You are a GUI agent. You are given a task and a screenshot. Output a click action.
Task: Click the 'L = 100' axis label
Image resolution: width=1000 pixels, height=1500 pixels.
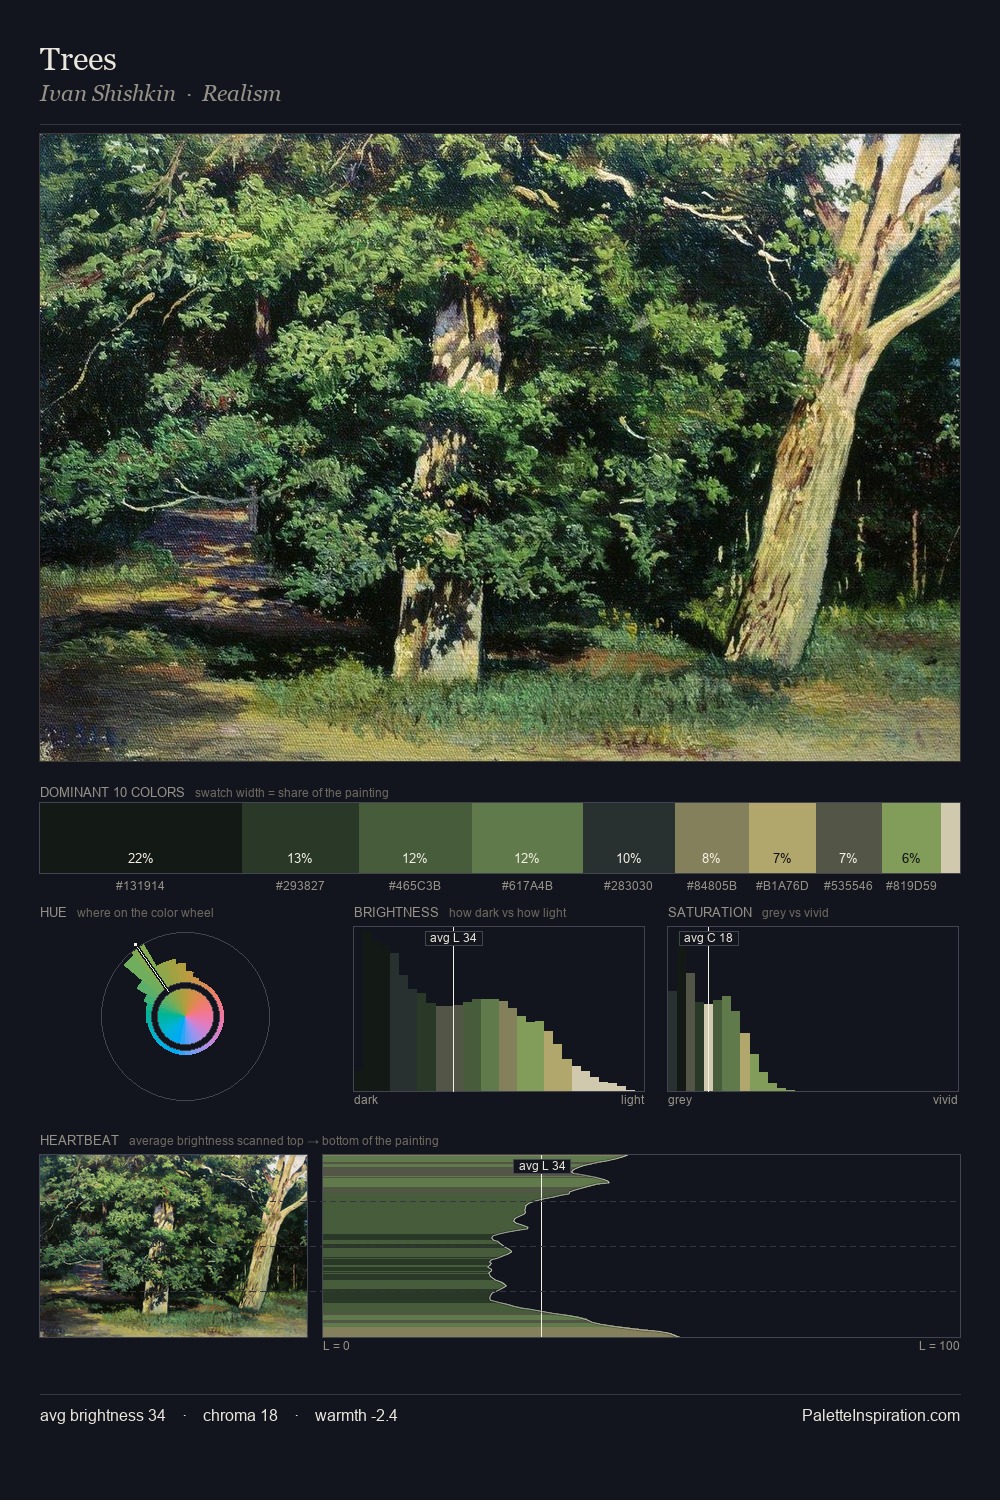pos(939,1346)
